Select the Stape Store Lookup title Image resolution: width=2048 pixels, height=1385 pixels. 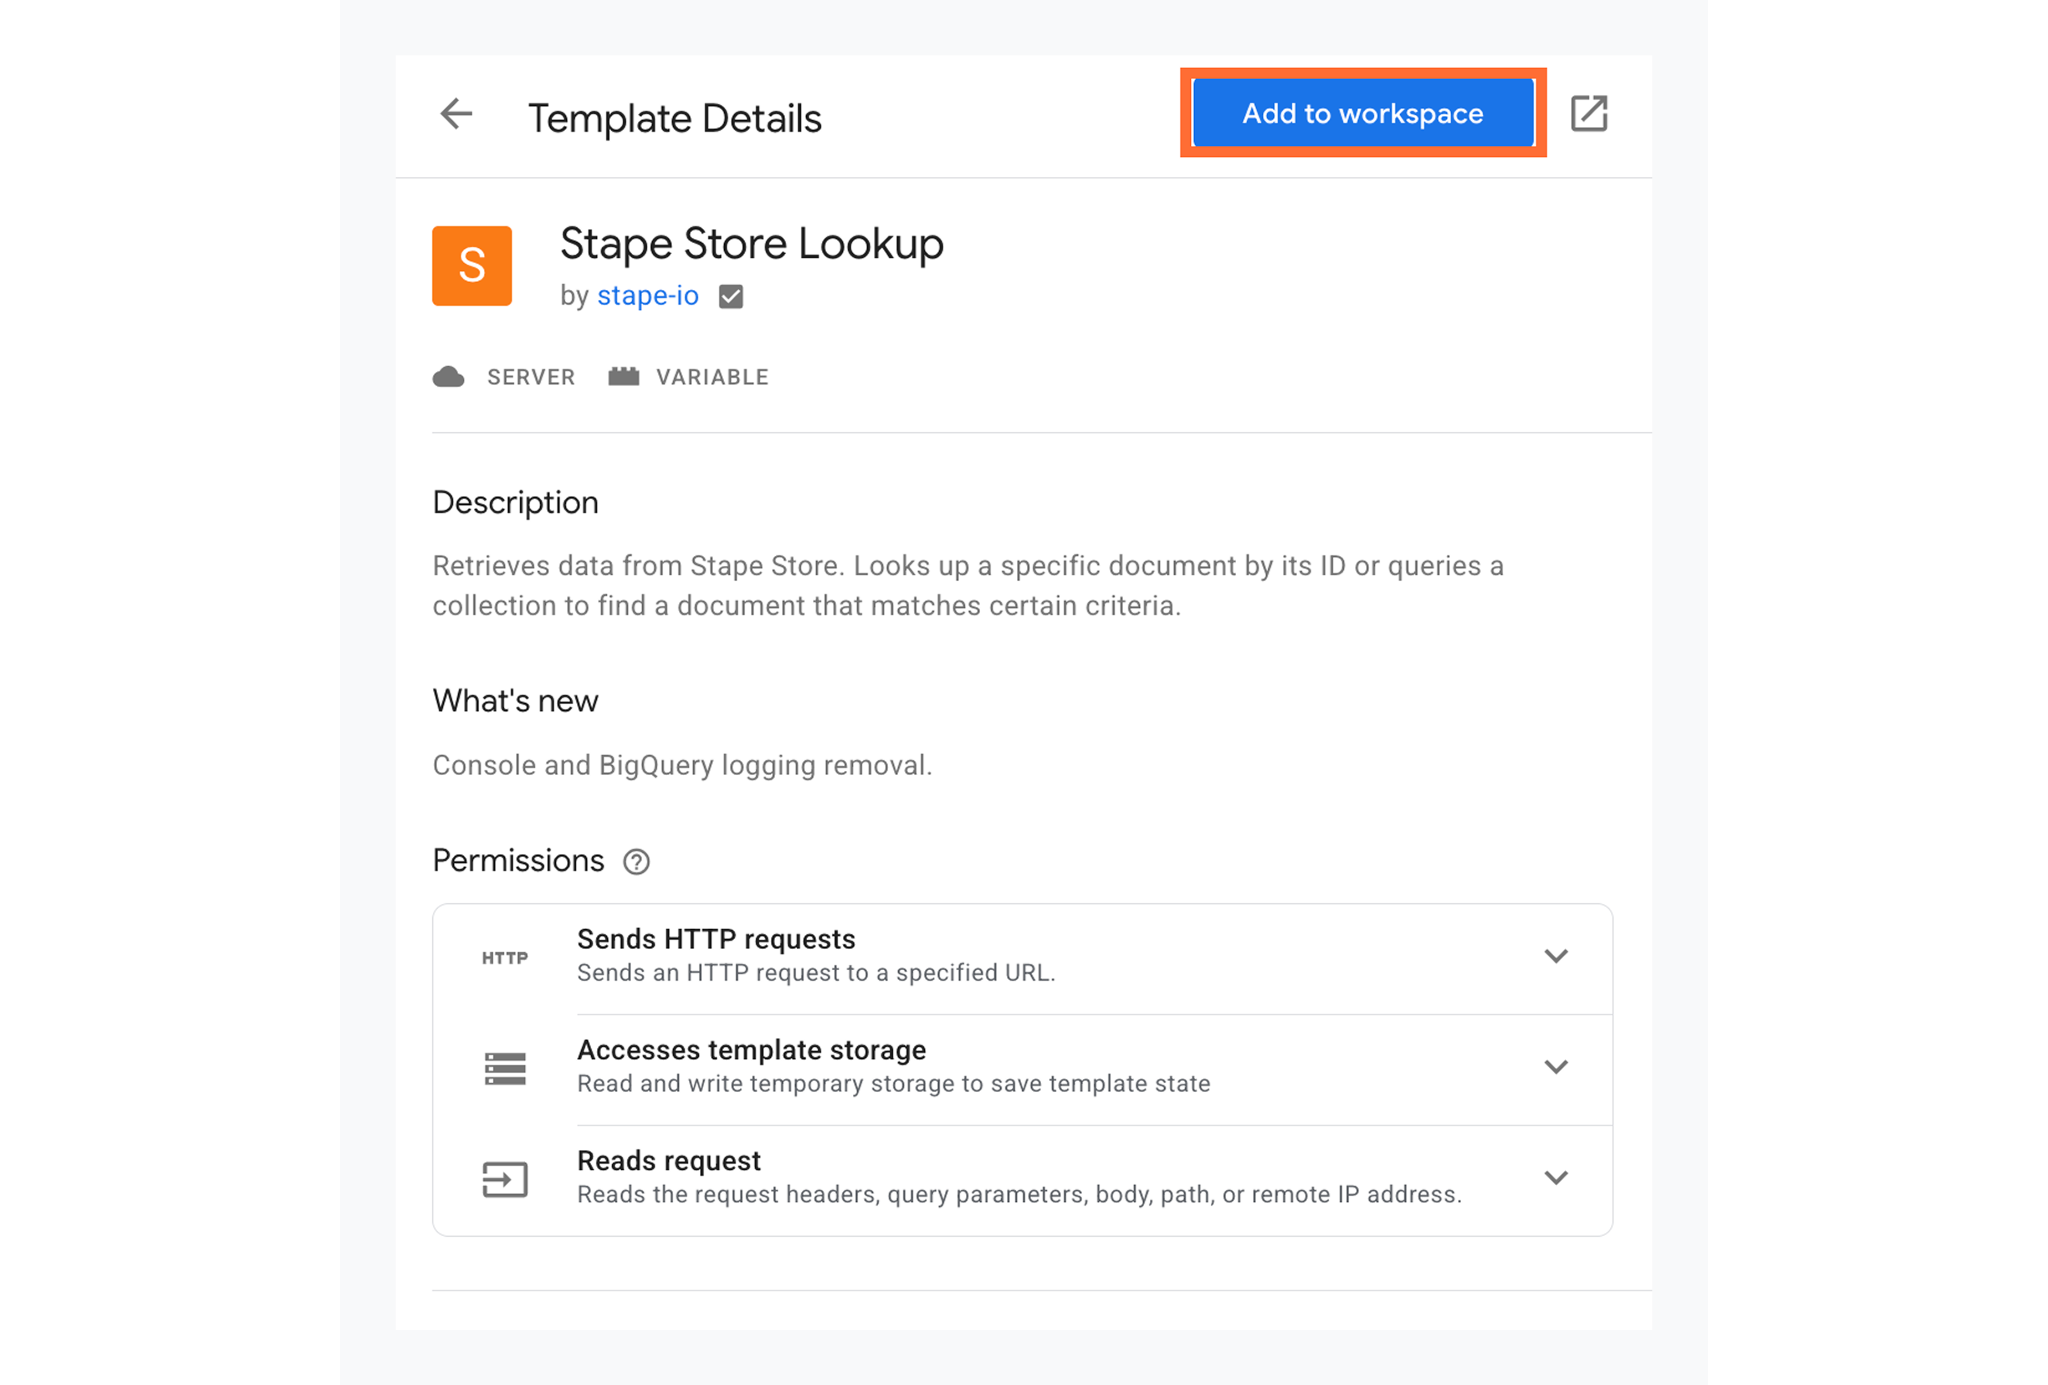coord(751,244)
